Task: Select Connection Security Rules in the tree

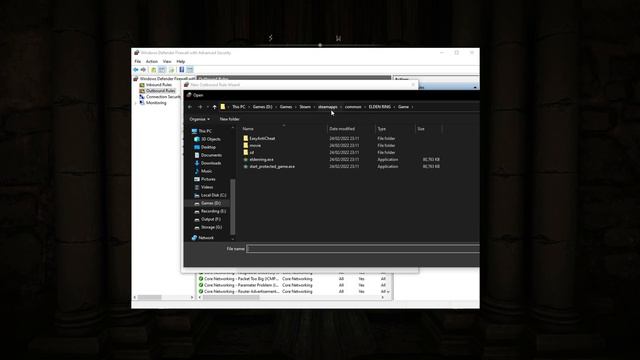Action: click(163, 97)
